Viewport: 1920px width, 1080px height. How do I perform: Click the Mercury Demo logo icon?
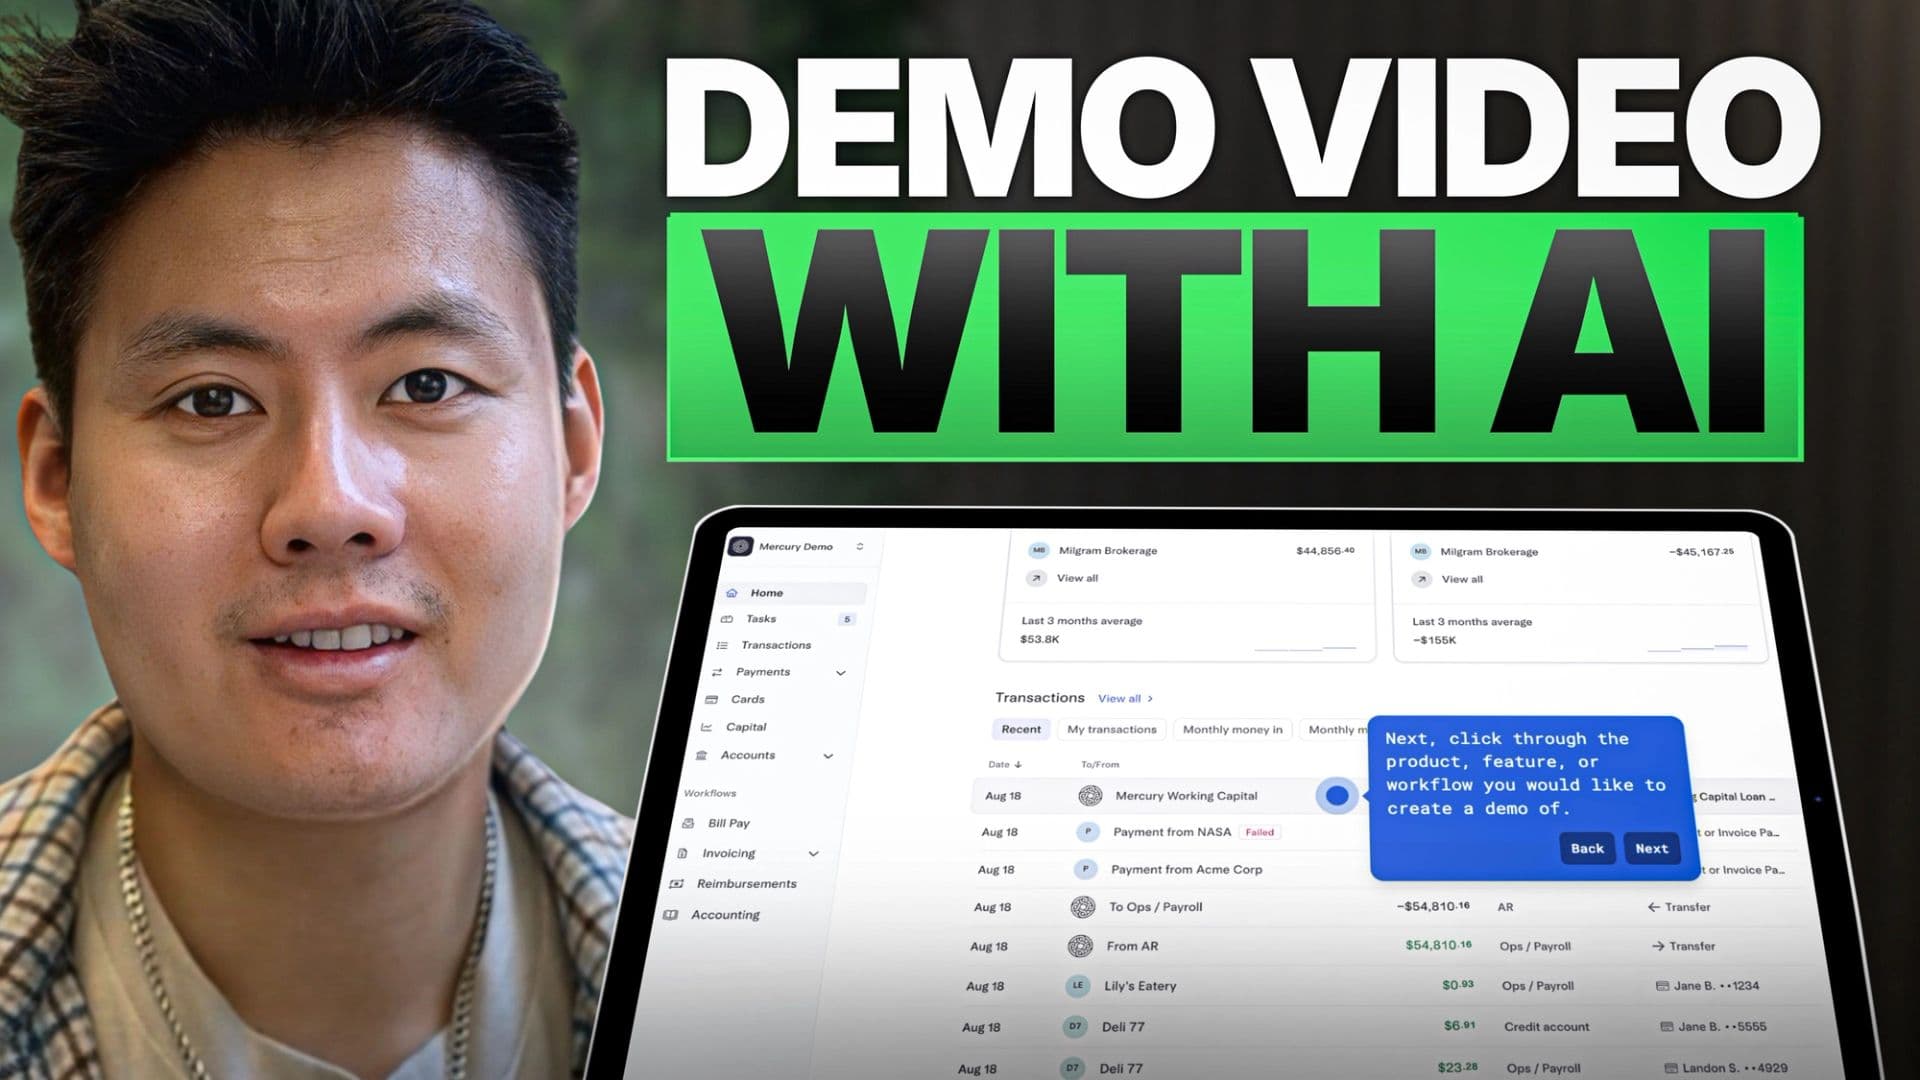click(740, 546)
